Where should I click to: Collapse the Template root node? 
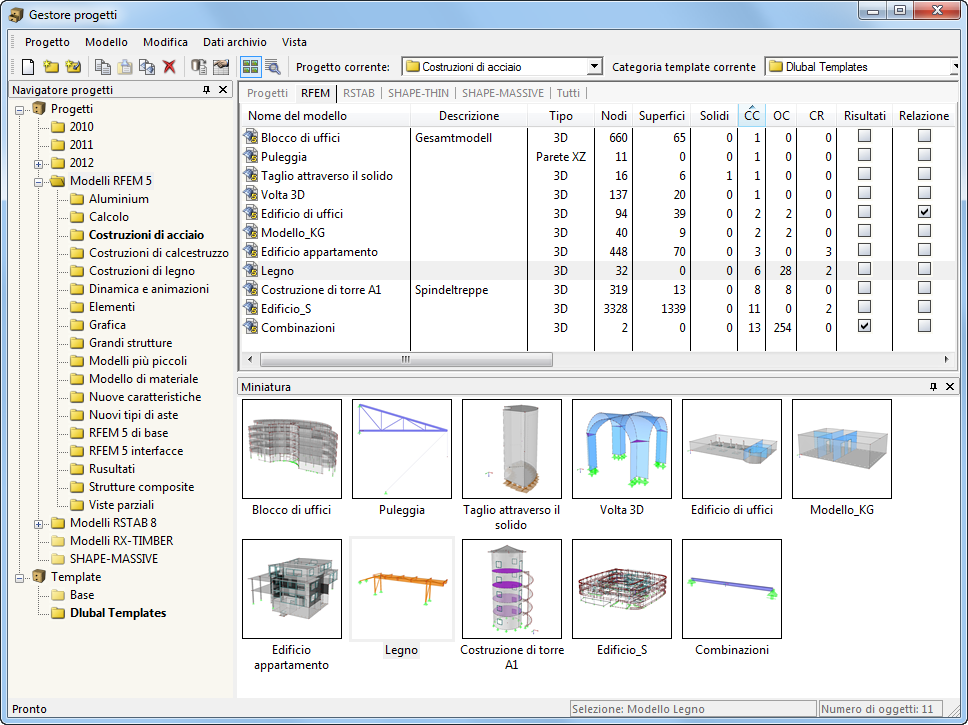(x=20, y=578)
